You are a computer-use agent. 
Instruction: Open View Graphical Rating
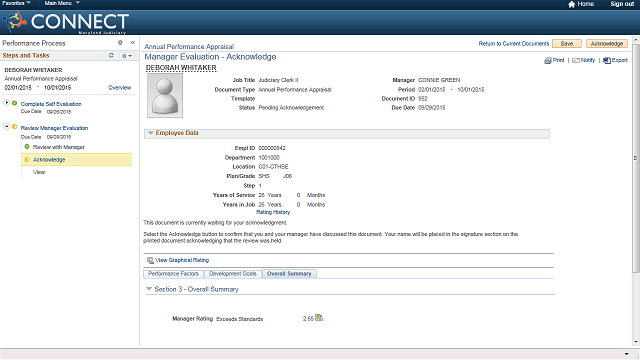[182, 260]
